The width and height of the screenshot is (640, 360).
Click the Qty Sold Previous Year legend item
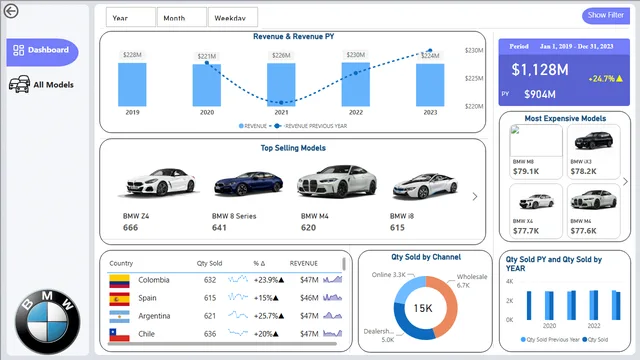[550, 340]
